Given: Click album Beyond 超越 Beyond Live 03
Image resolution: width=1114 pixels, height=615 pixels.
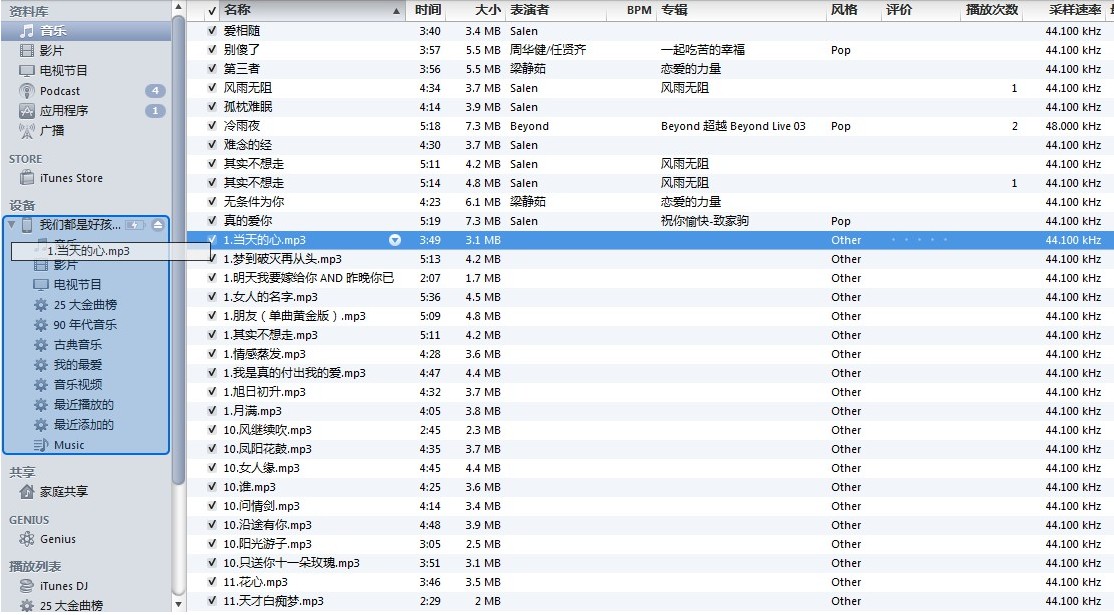Looking at the screenshot, I should [x=733, y=126].
